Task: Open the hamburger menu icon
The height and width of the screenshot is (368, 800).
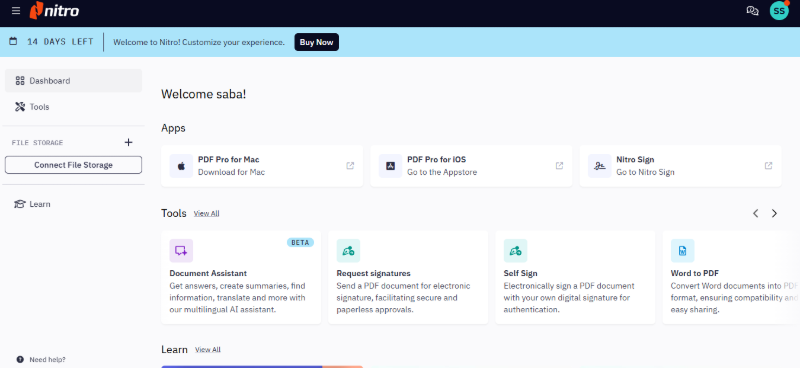Action: 16,10
